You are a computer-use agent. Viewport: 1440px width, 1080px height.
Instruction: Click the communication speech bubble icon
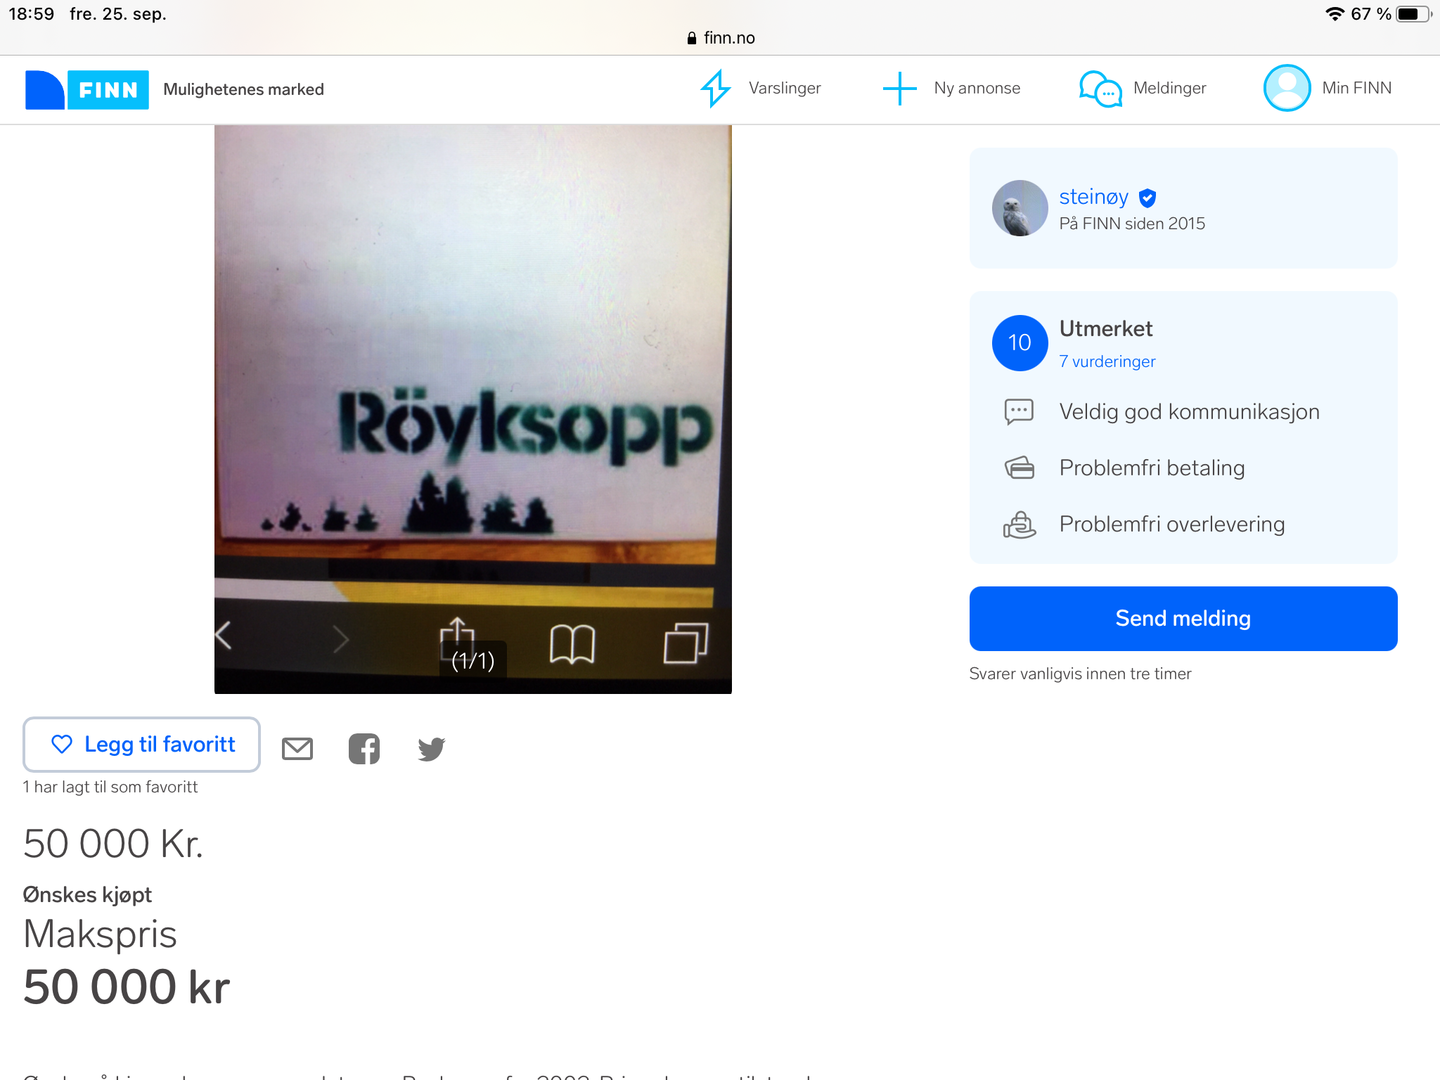click(x=1019, y=412)
